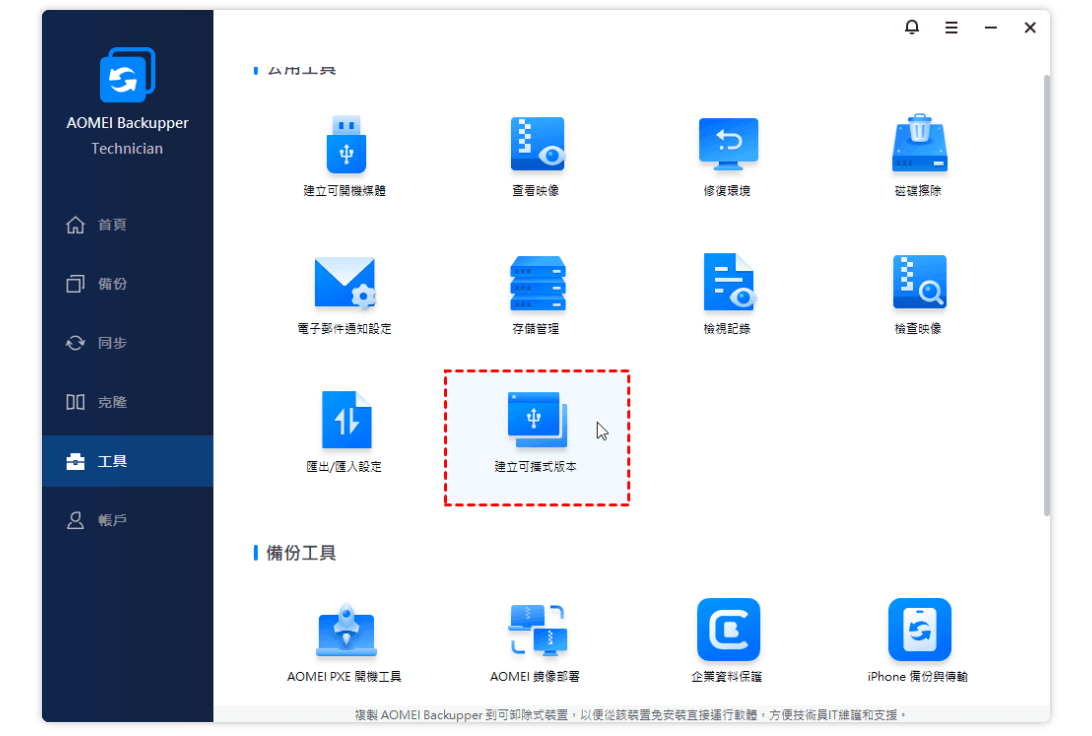This screenshot has height=736, width=1092.
Task: Minimize the AOMEI Backupper window
Action: point(990,28)
